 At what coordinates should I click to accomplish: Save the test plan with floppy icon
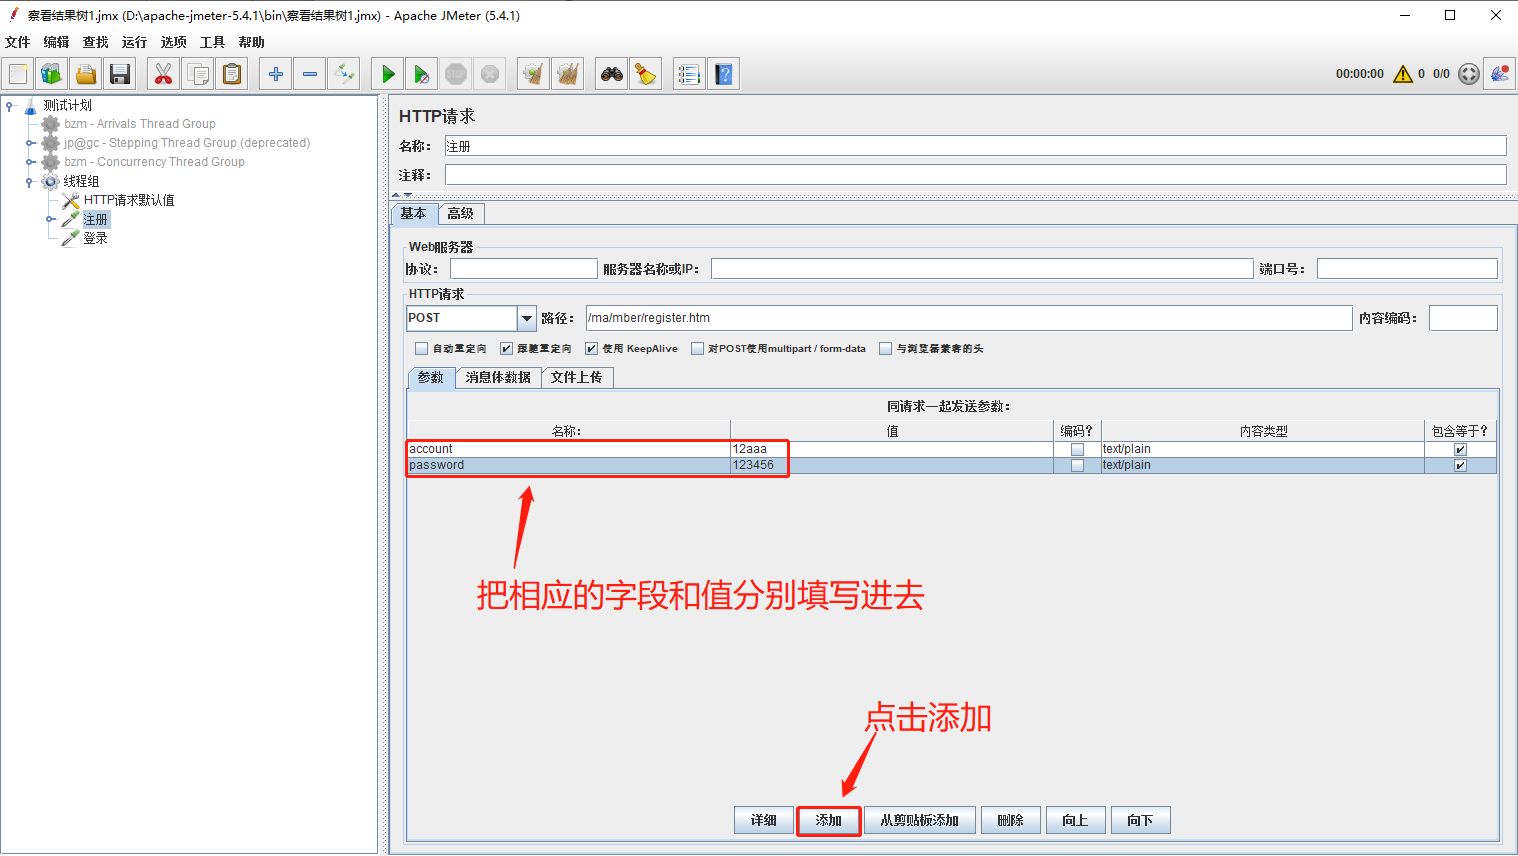point(120,74)
